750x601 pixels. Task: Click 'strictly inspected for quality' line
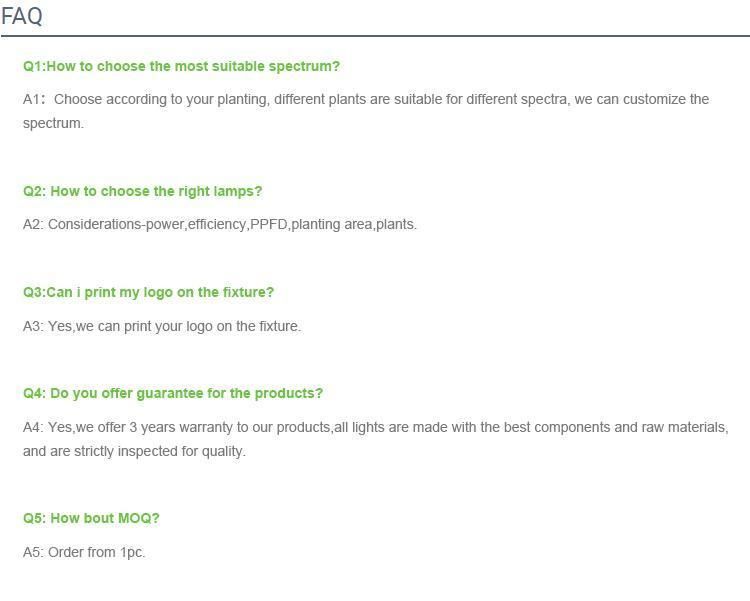click(x=134, y=451)
